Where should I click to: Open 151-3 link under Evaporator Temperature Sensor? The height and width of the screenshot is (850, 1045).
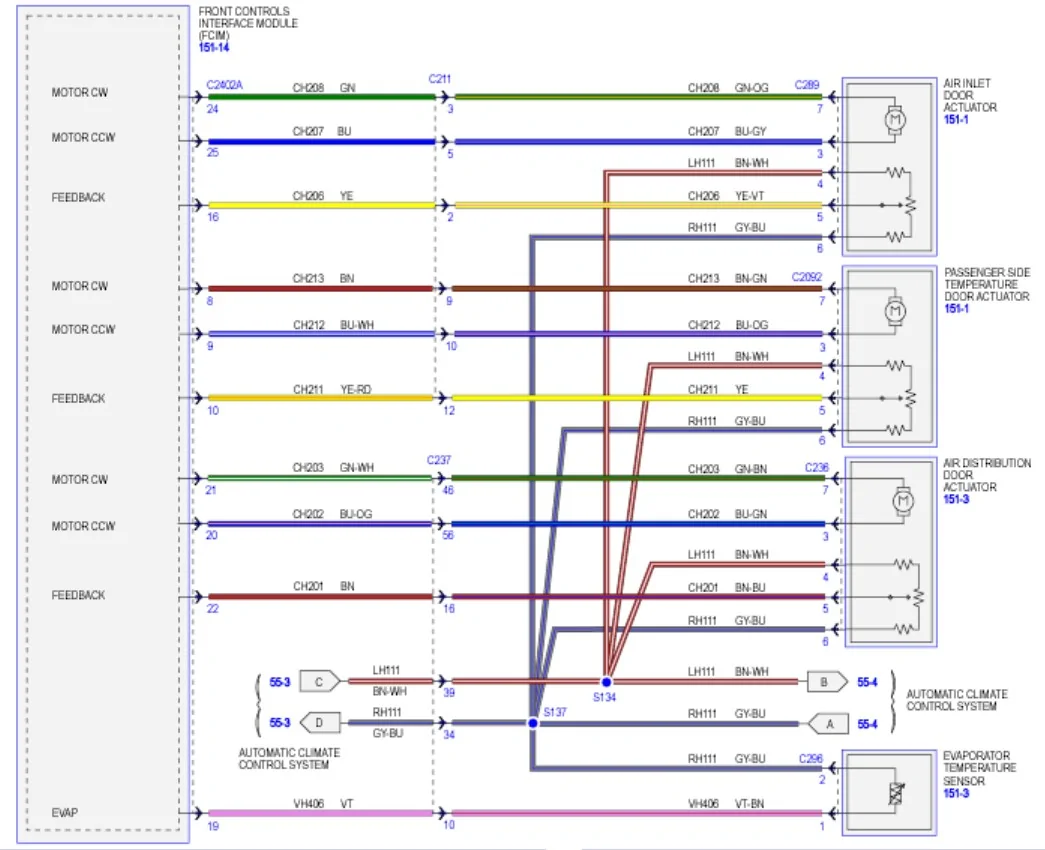coord(956,793)
